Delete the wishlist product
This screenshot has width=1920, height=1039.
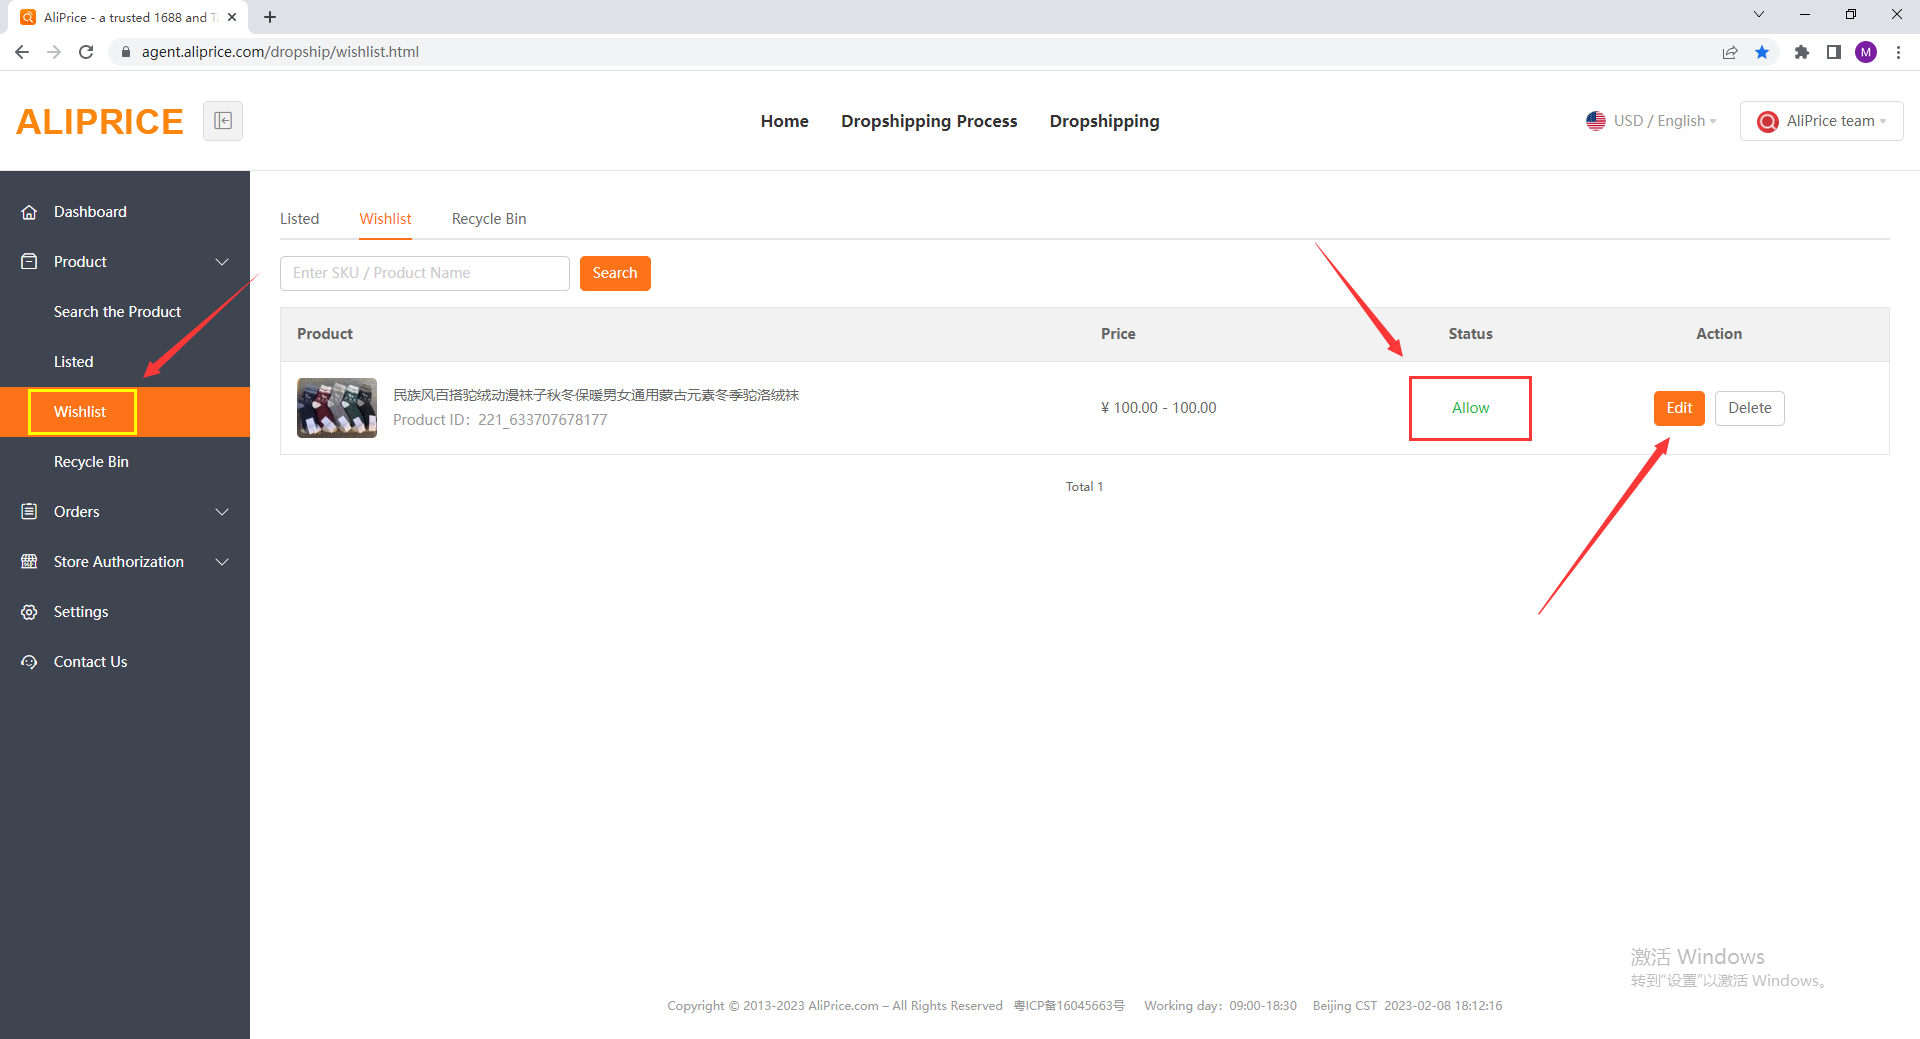[x=1750, y=408]
